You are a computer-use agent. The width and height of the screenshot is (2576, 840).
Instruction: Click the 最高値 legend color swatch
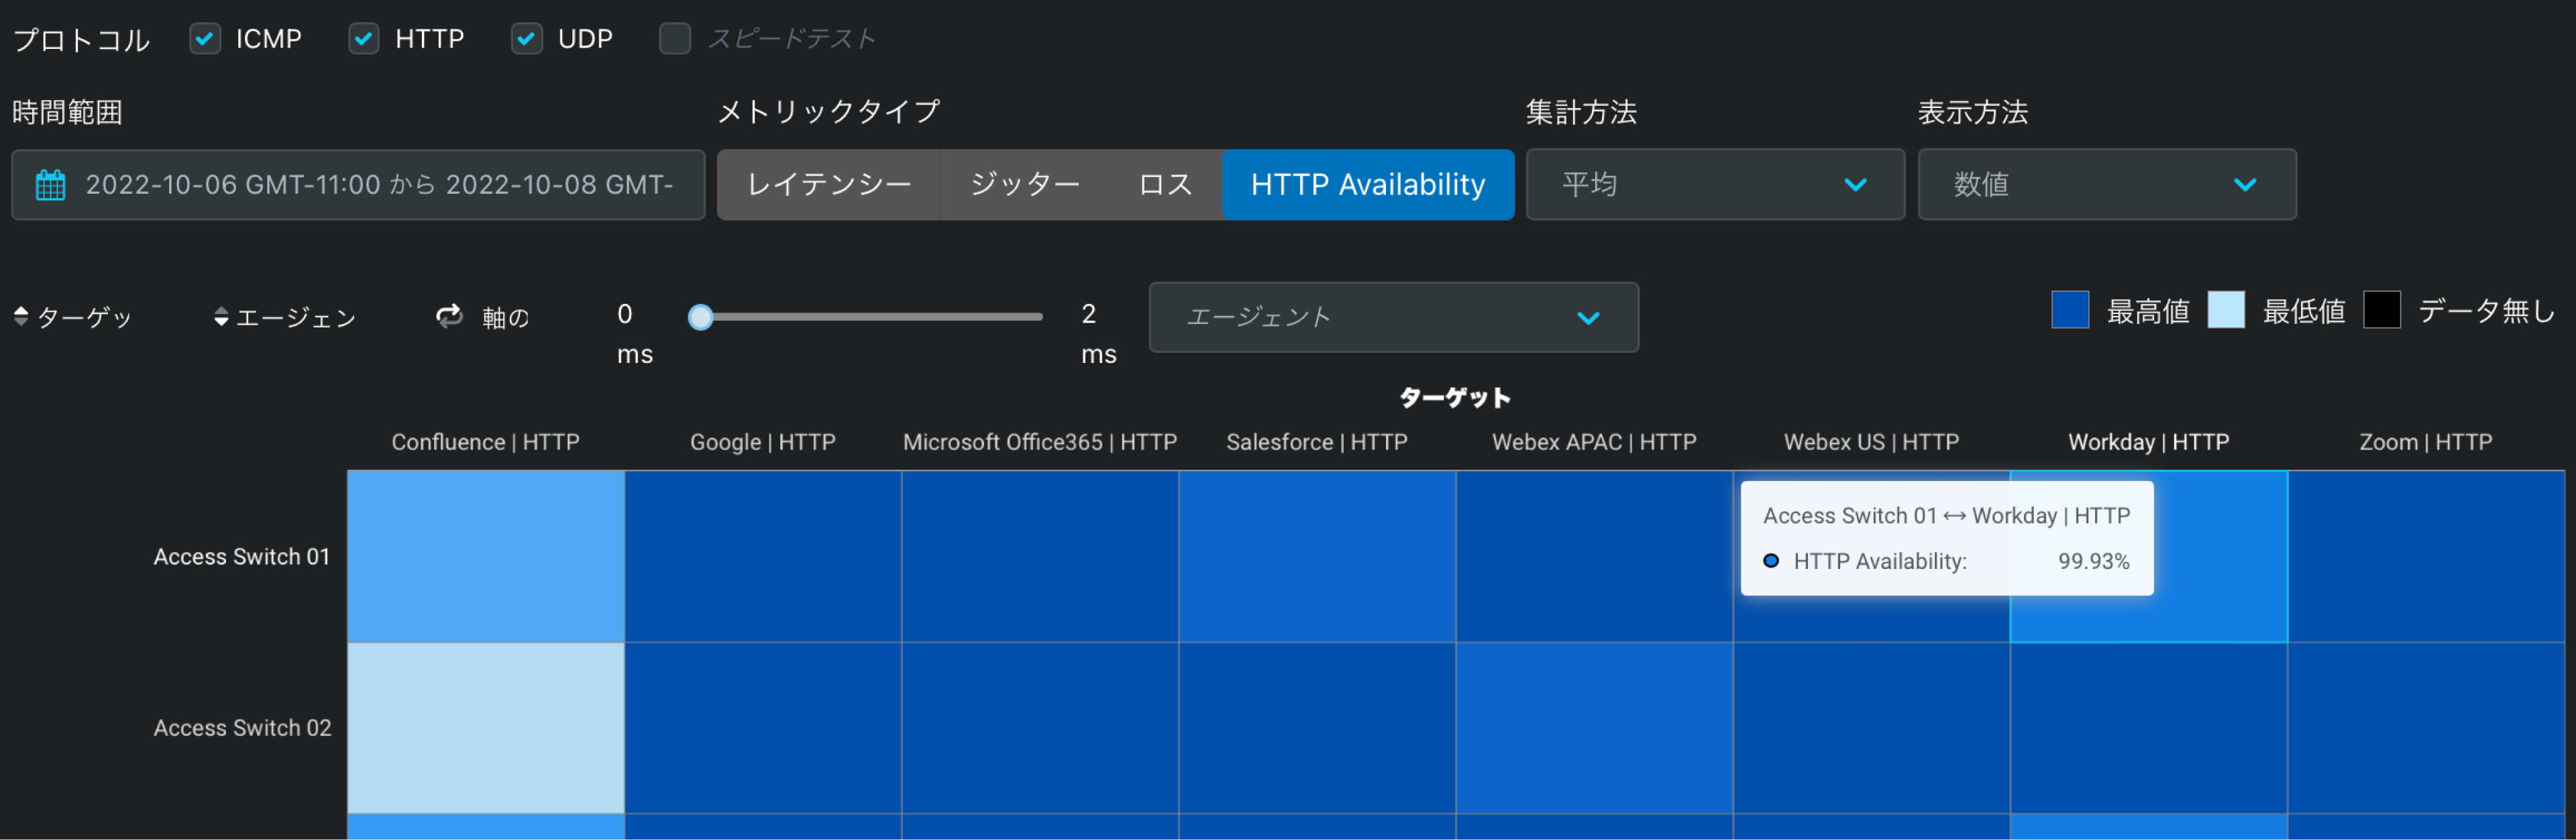click(x=2070, y=310)
